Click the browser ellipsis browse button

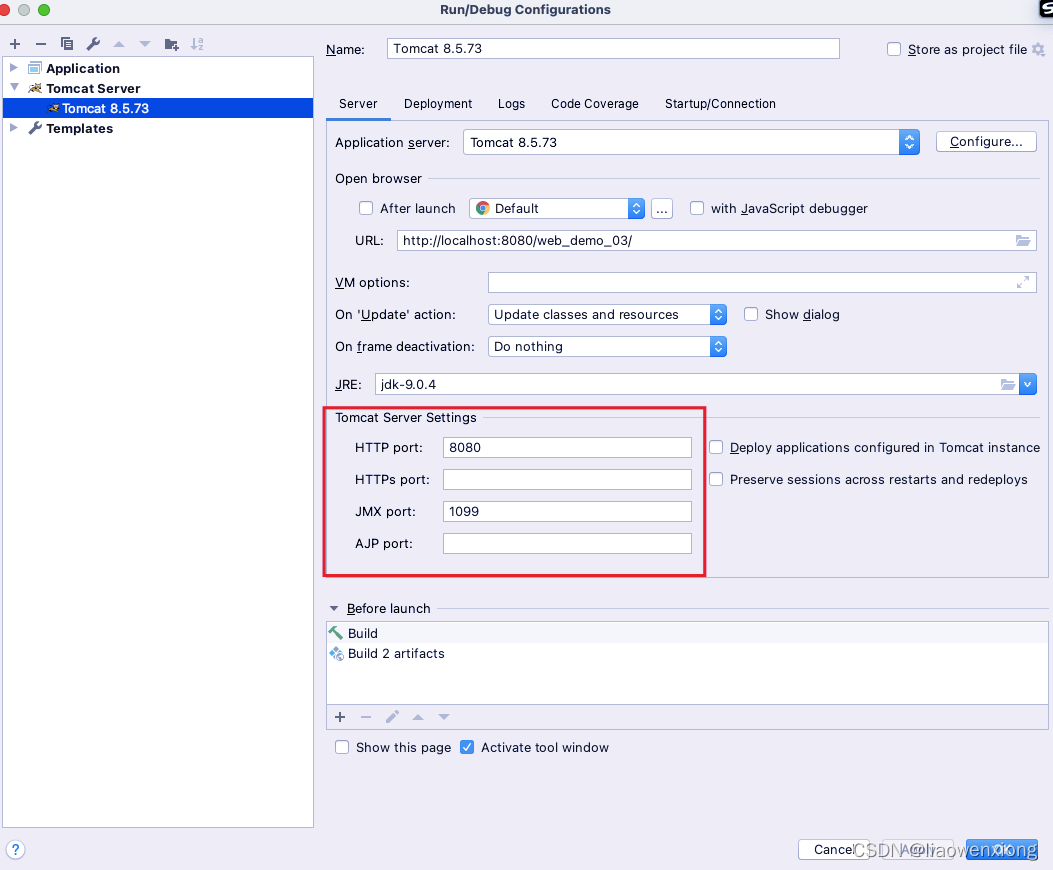[661, 209]
